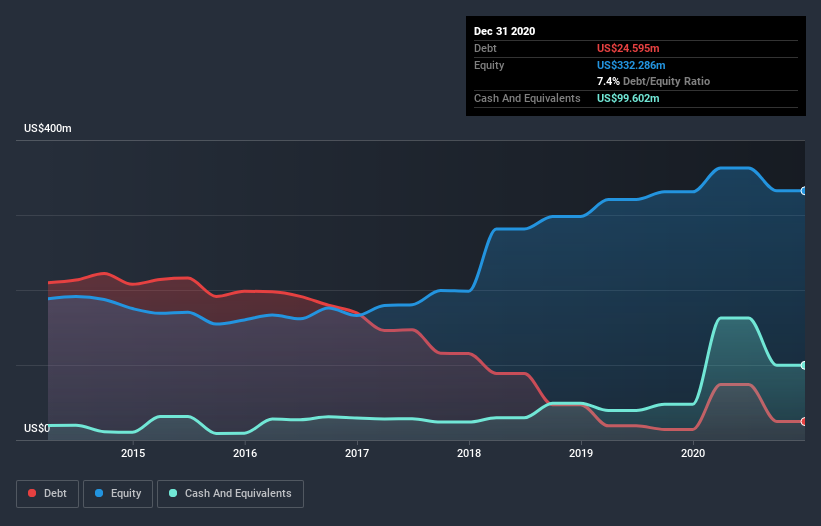Click the Equity row label in tooltip

coord(489,65)
